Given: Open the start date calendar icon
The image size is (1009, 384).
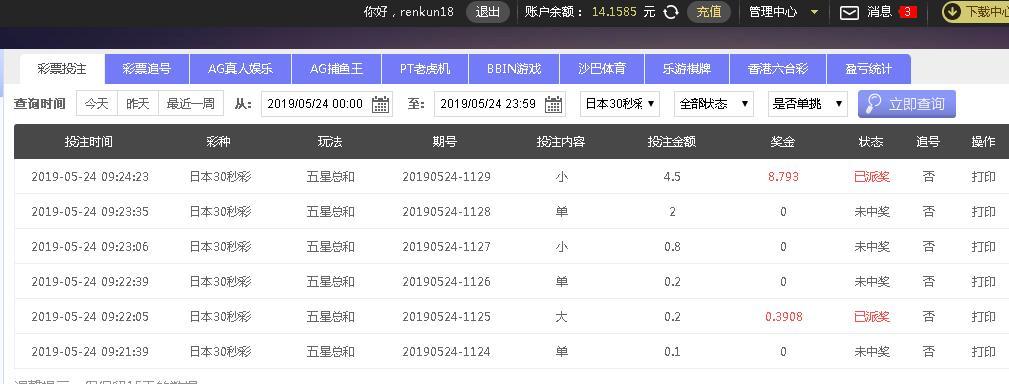Looking at the screenshot, I should [x=381, y=104].
